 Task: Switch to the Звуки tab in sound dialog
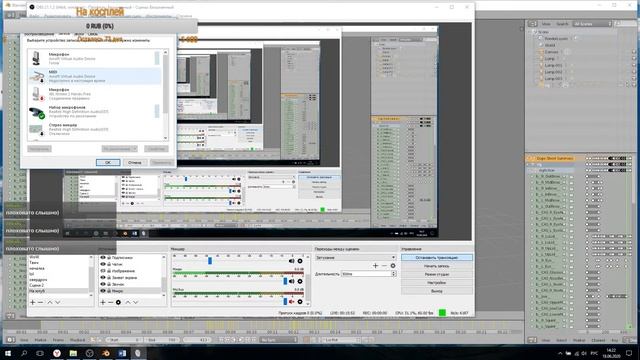click(x=79, y=34)
